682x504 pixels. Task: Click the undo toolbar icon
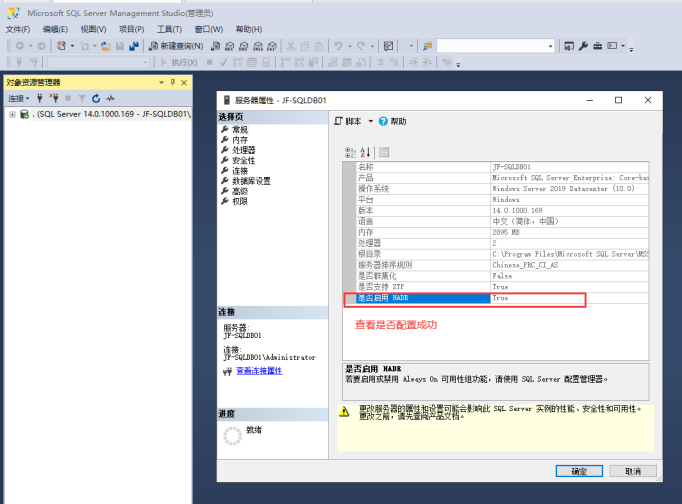tap(338, 46)
